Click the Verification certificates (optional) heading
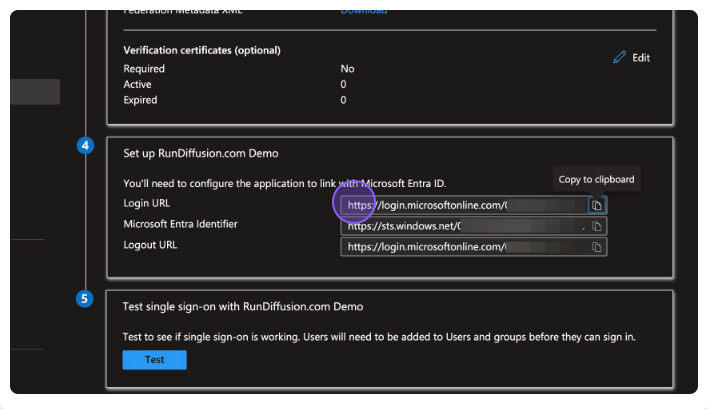Image resolution: width=708 pixels, height=409 pixels. [x=202, y=50]
